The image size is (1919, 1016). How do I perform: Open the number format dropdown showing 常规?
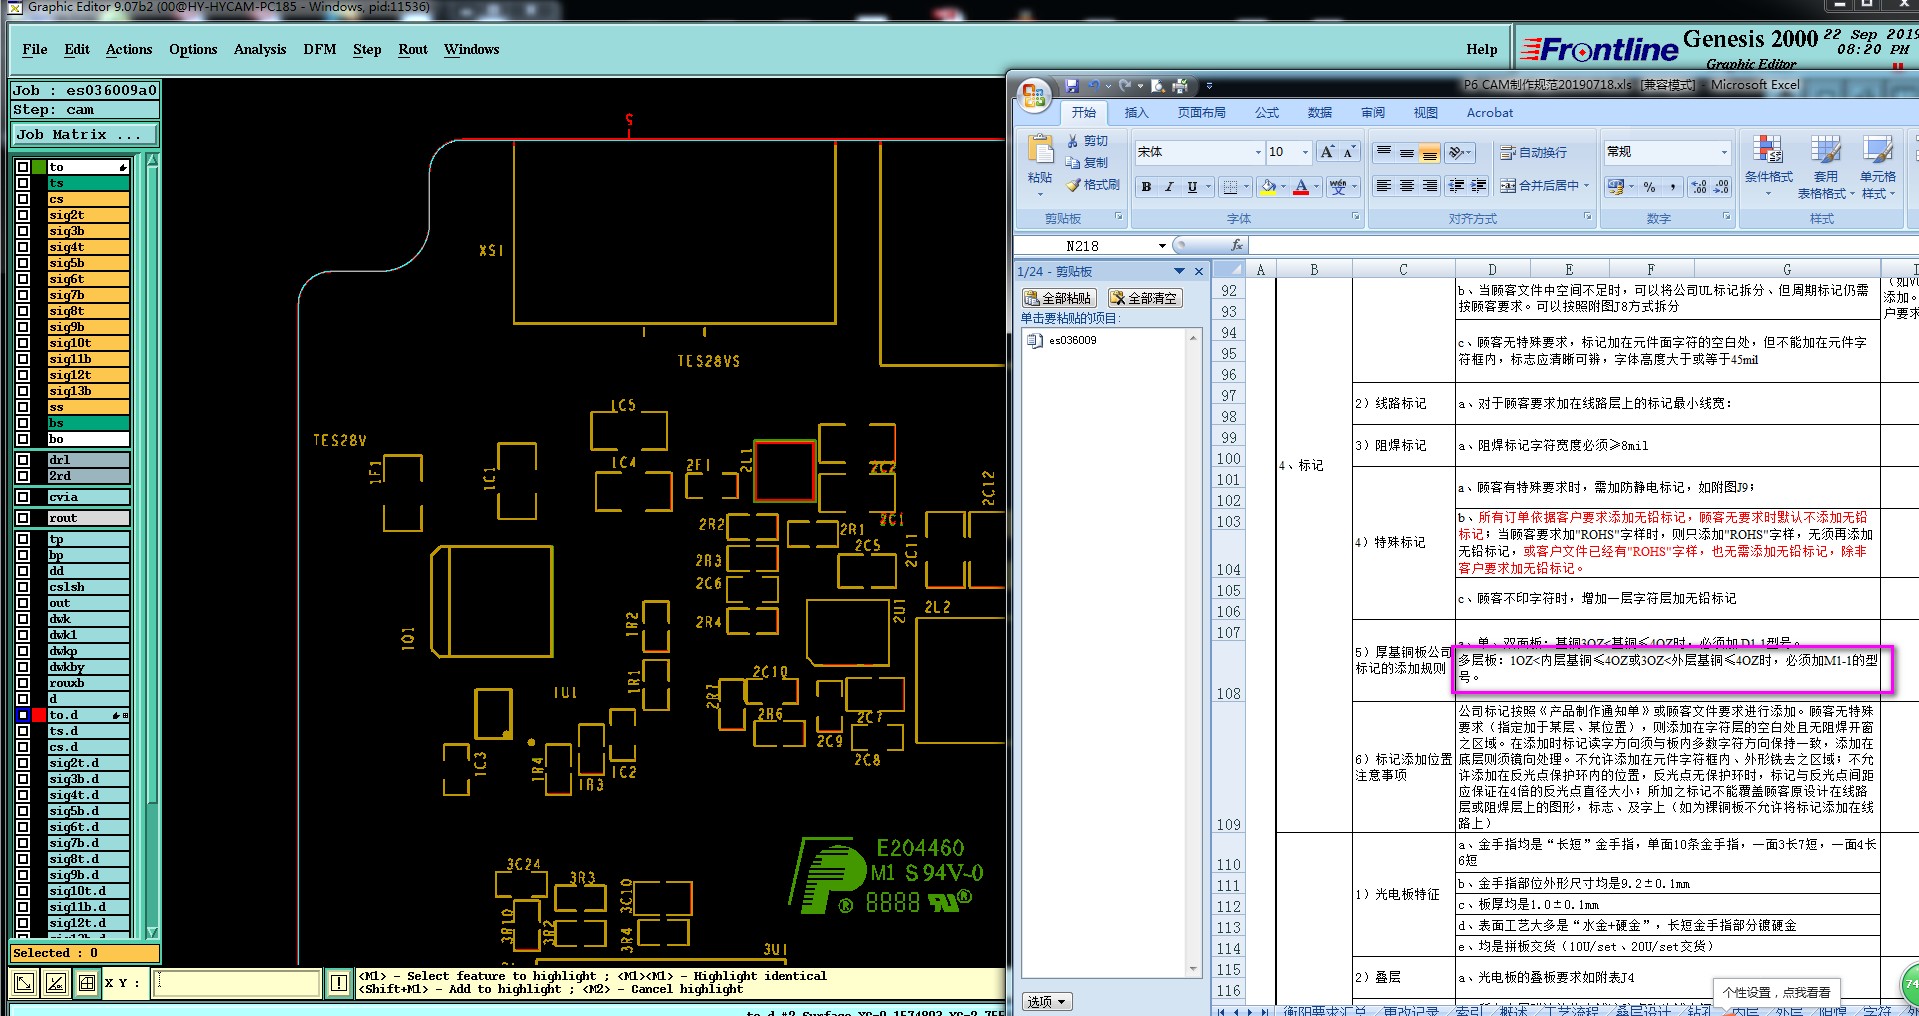pyautogui.click(x=1724, y=152)
